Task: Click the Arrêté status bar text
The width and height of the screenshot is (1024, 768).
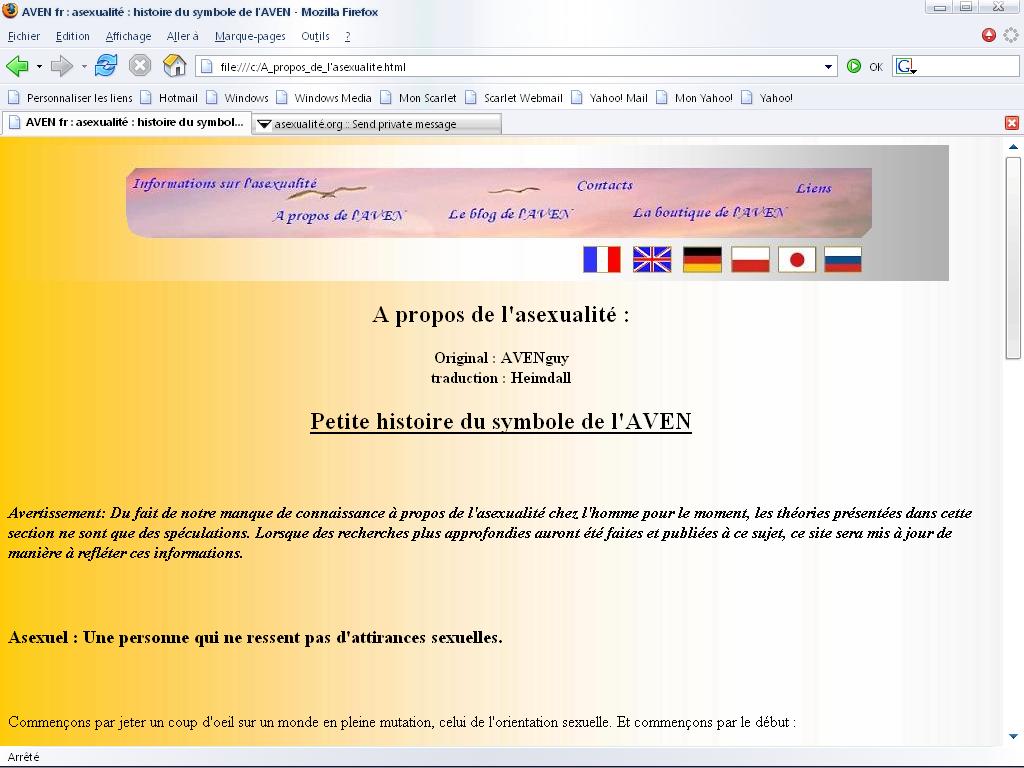Action: tap(24, 757)
